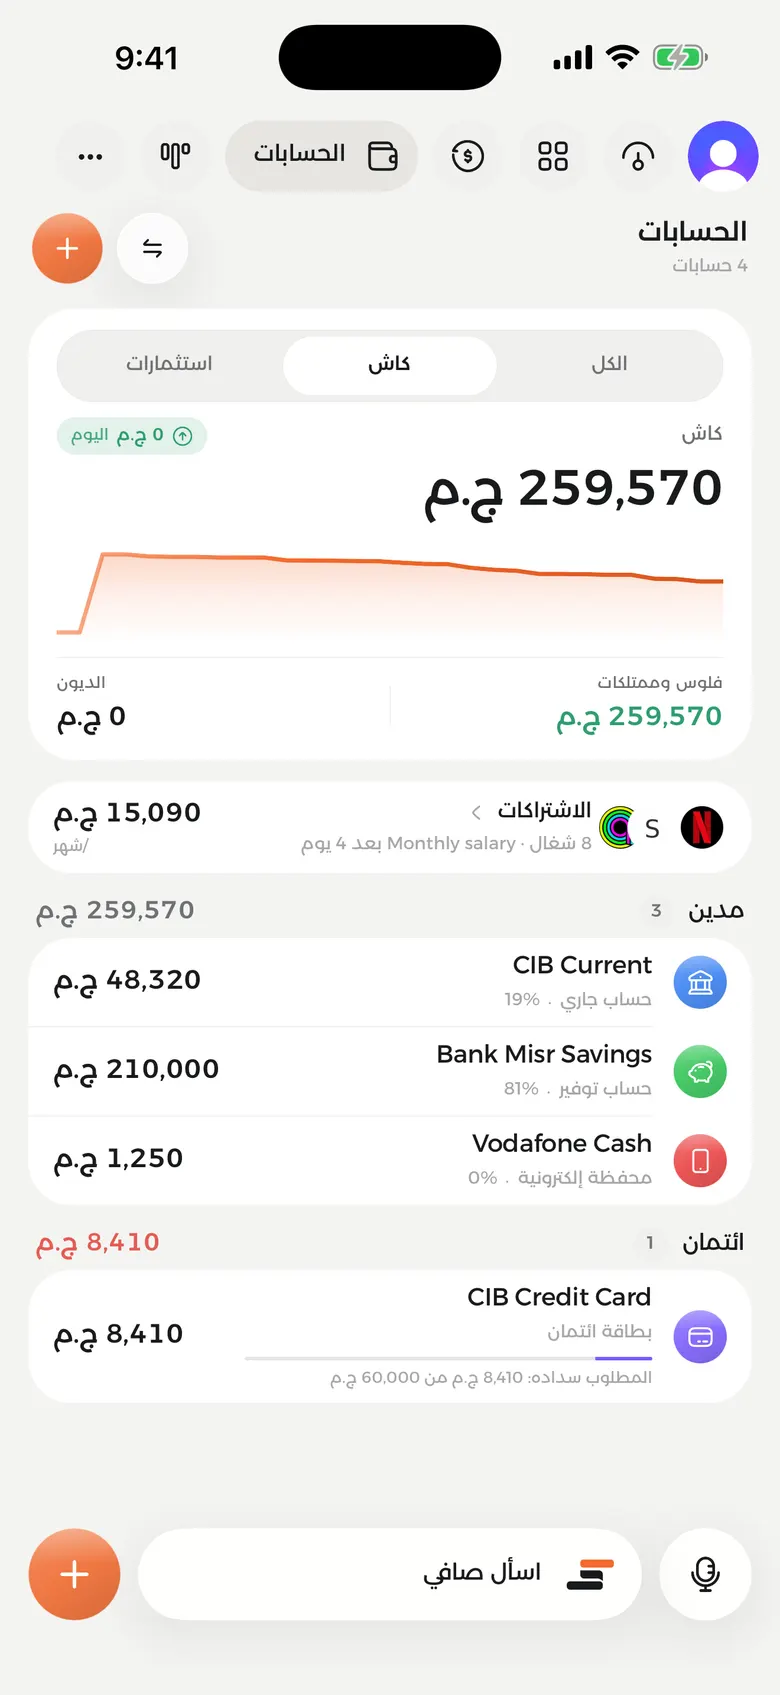Switch to the استثمارات tab
Viewport: 780px width, 1695px height.
pyautogui.click(x=169, y=364)
